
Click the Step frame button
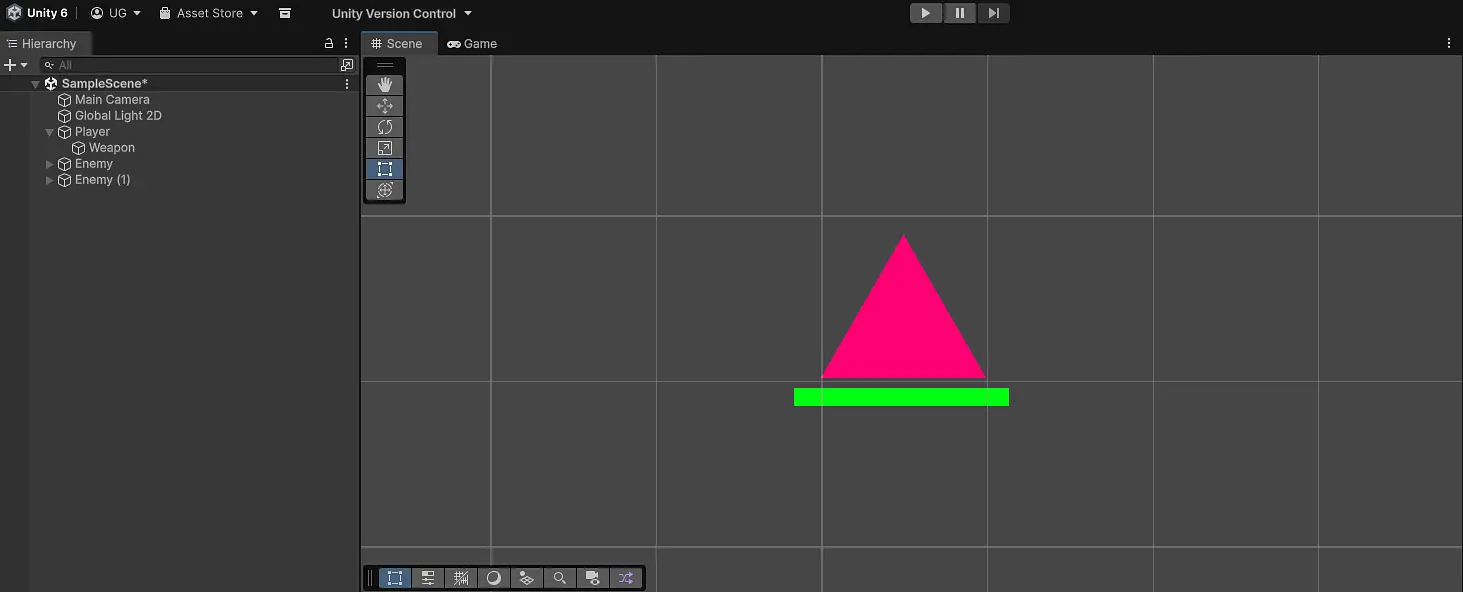point(993,13)
